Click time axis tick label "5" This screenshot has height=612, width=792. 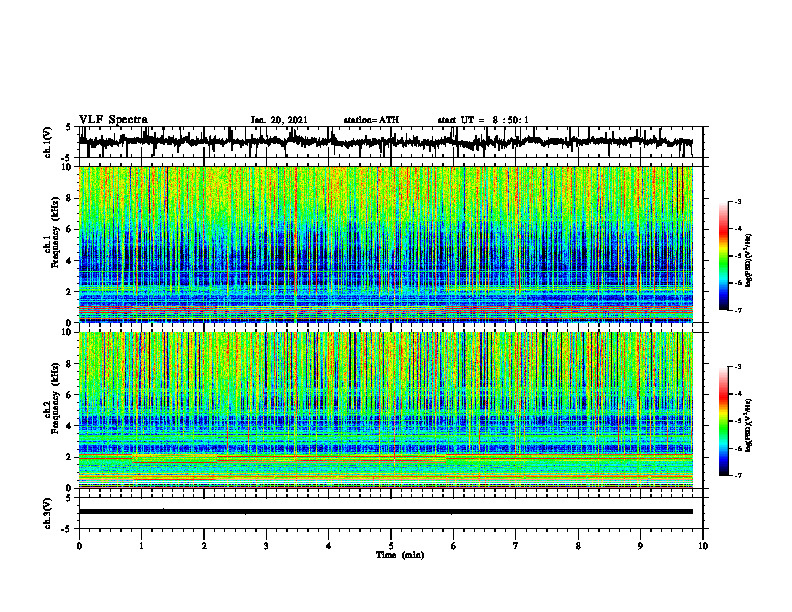point(391,546)
